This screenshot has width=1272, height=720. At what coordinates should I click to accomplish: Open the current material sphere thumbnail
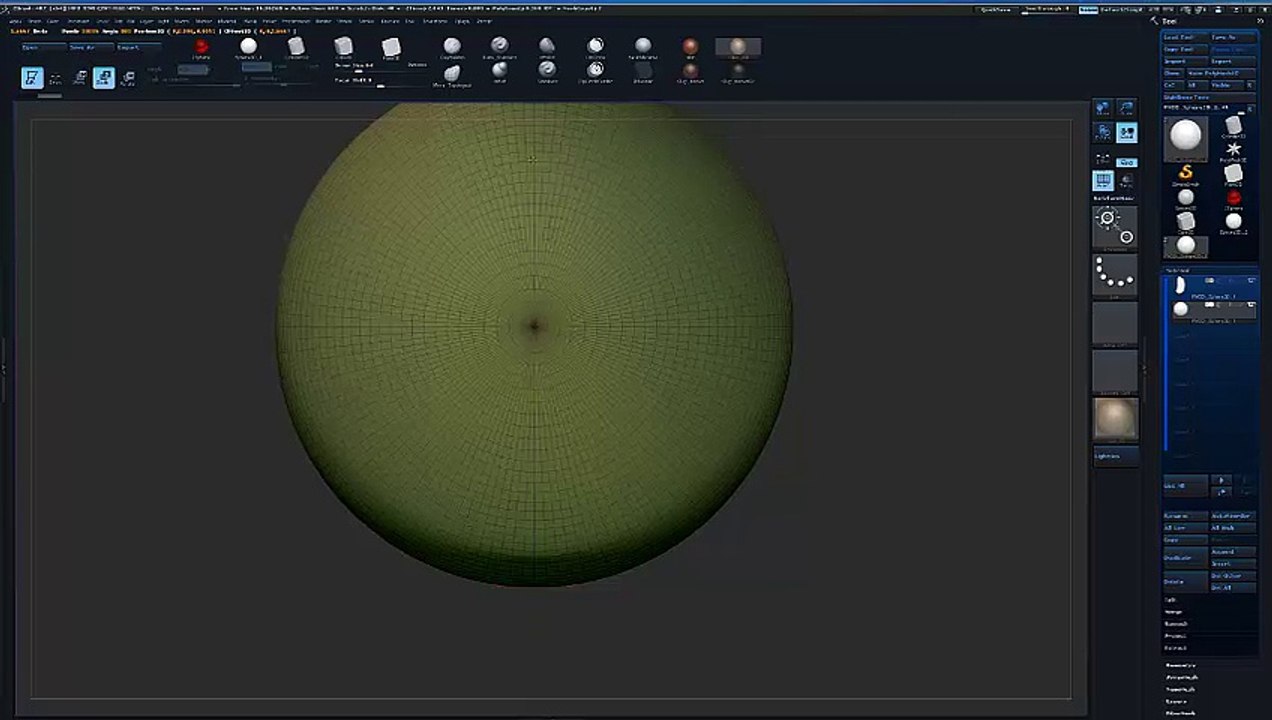coord(1115,419)
